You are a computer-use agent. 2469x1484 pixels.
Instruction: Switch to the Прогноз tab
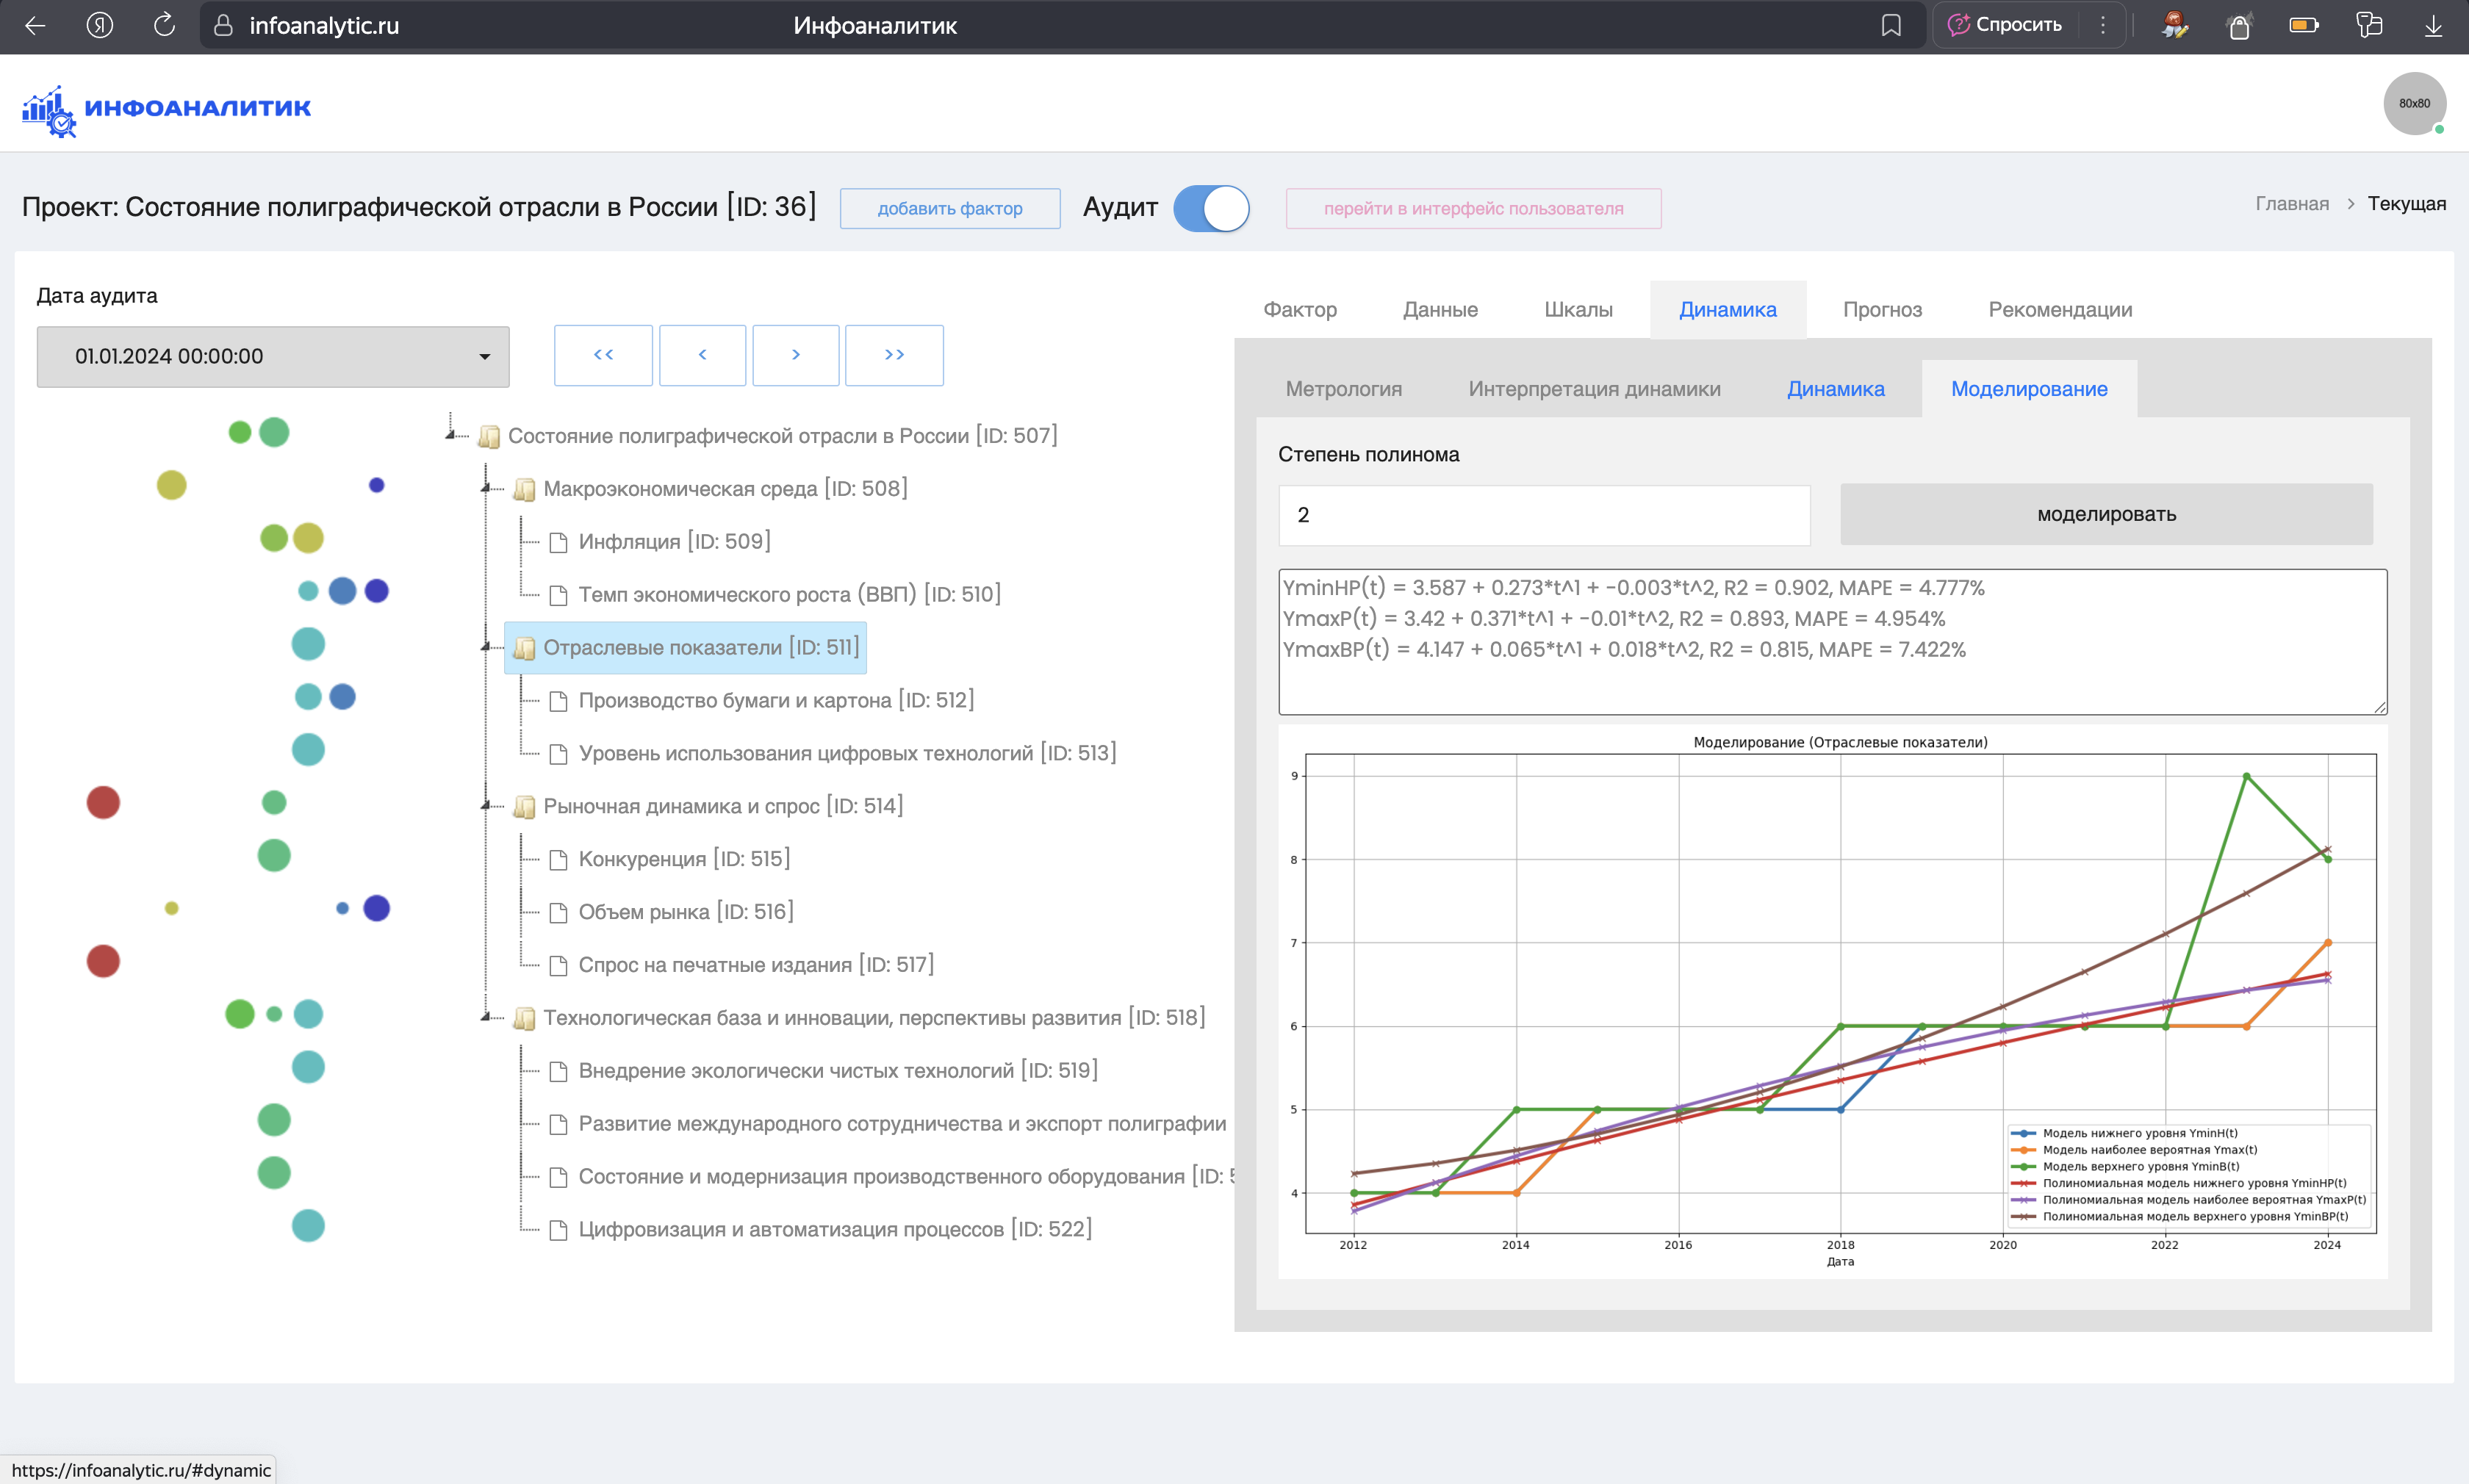pyautogui.click(x=1881, y=309)
